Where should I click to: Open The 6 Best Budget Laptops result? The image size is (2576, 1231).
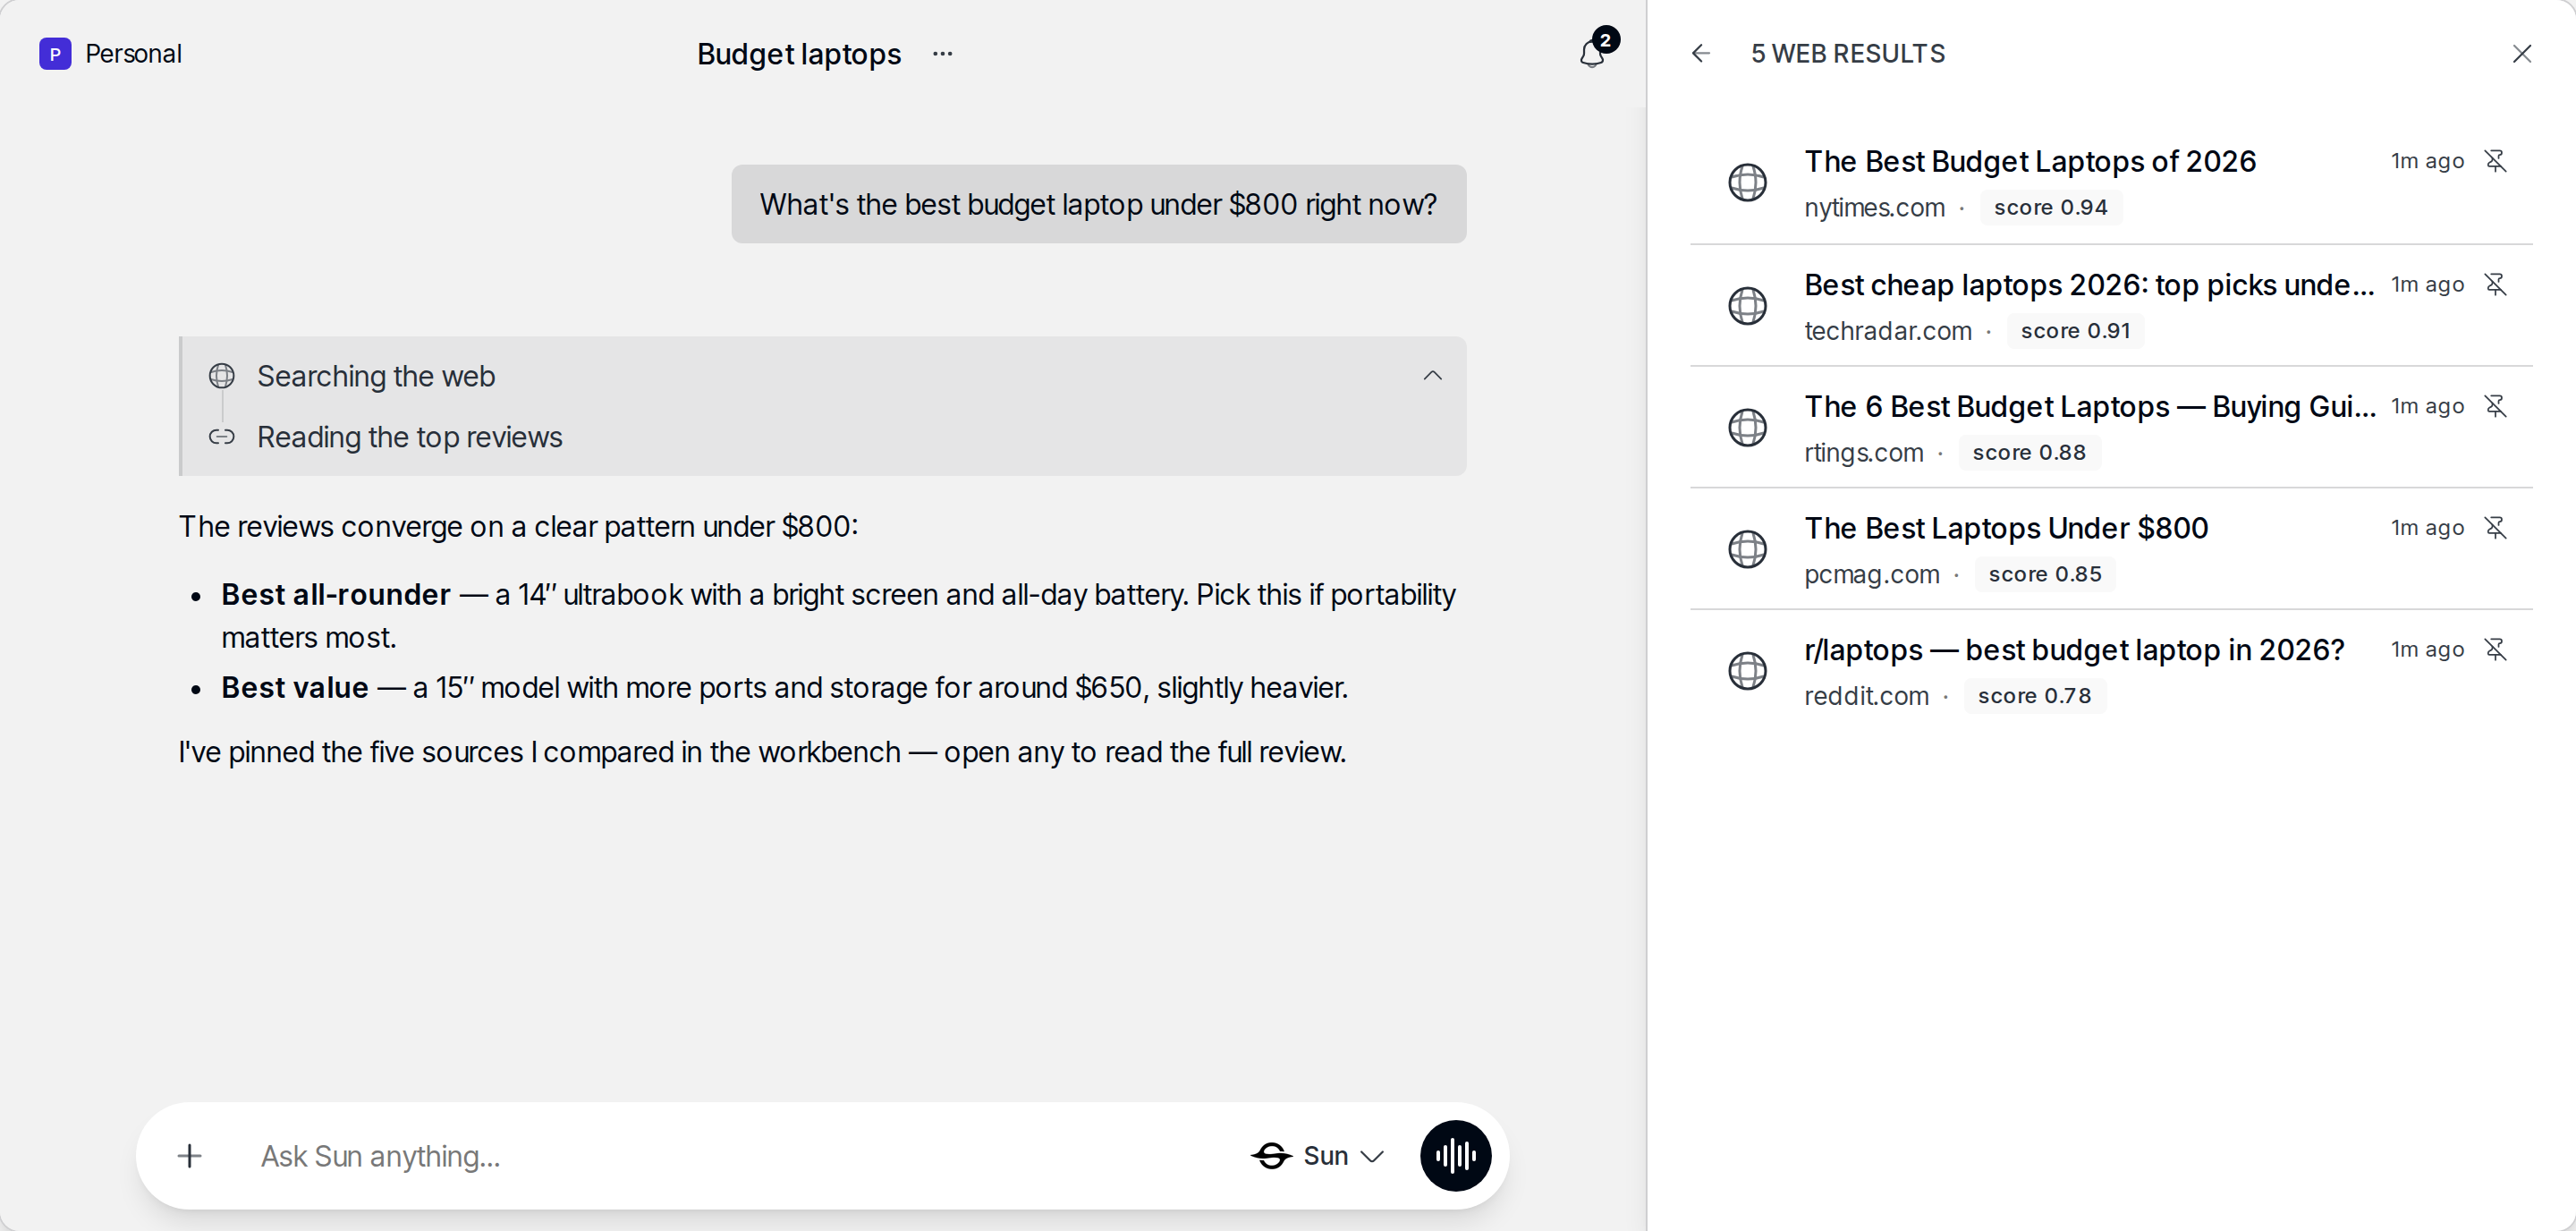coord(2089,406)
